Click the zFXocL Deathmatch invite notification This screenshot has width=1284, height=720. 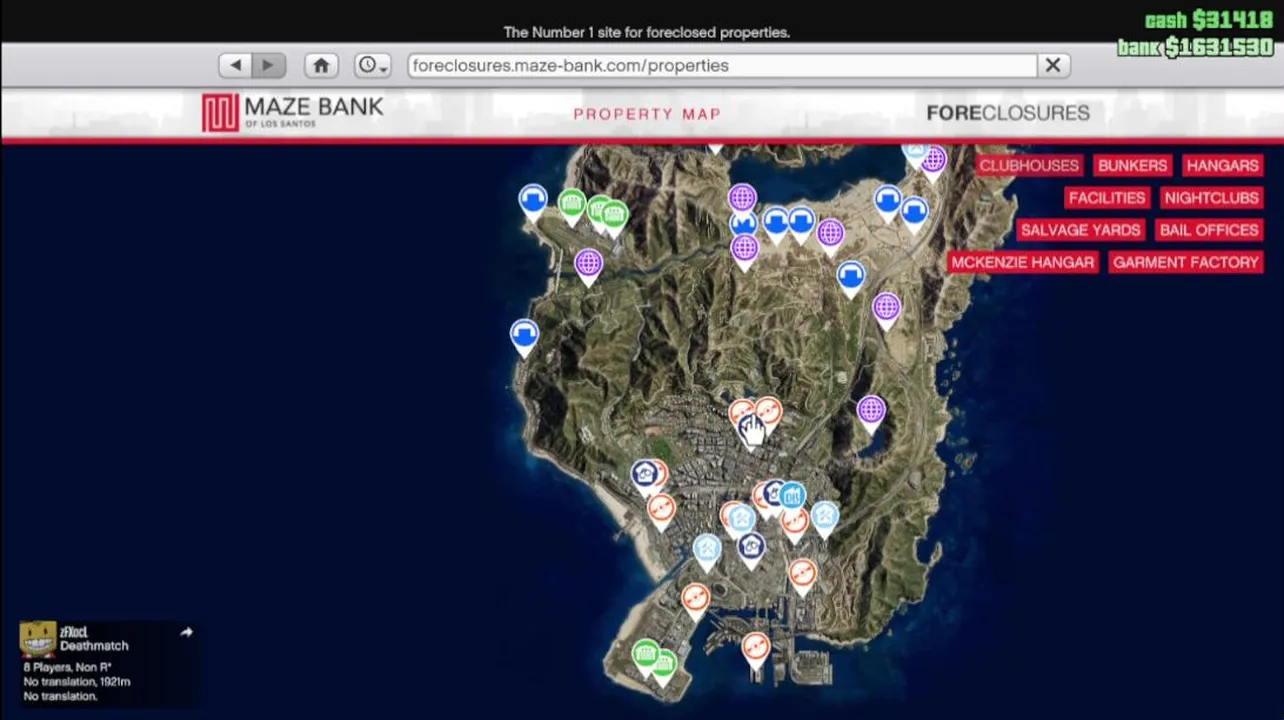108,663
